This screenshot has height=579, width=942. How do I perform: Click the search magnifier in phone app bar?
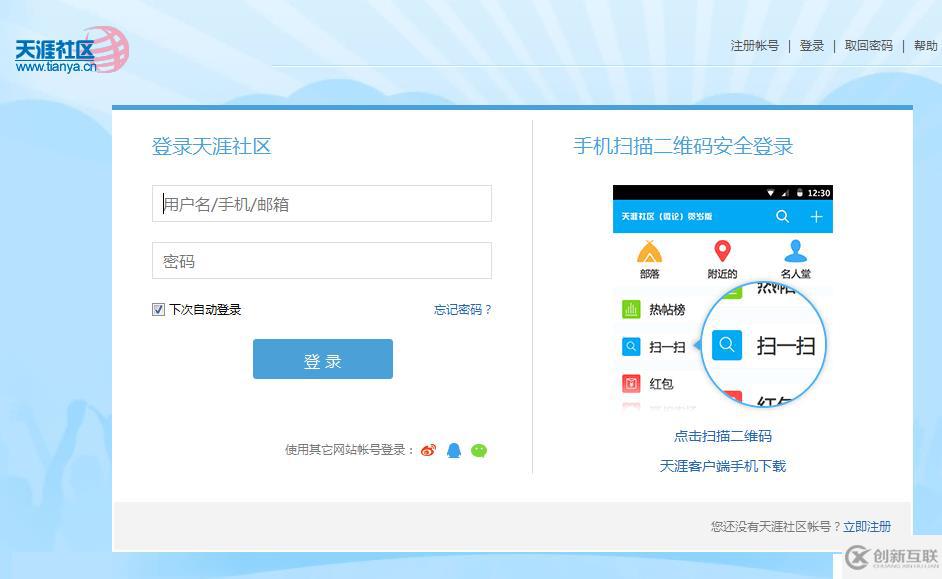point(783,216)
